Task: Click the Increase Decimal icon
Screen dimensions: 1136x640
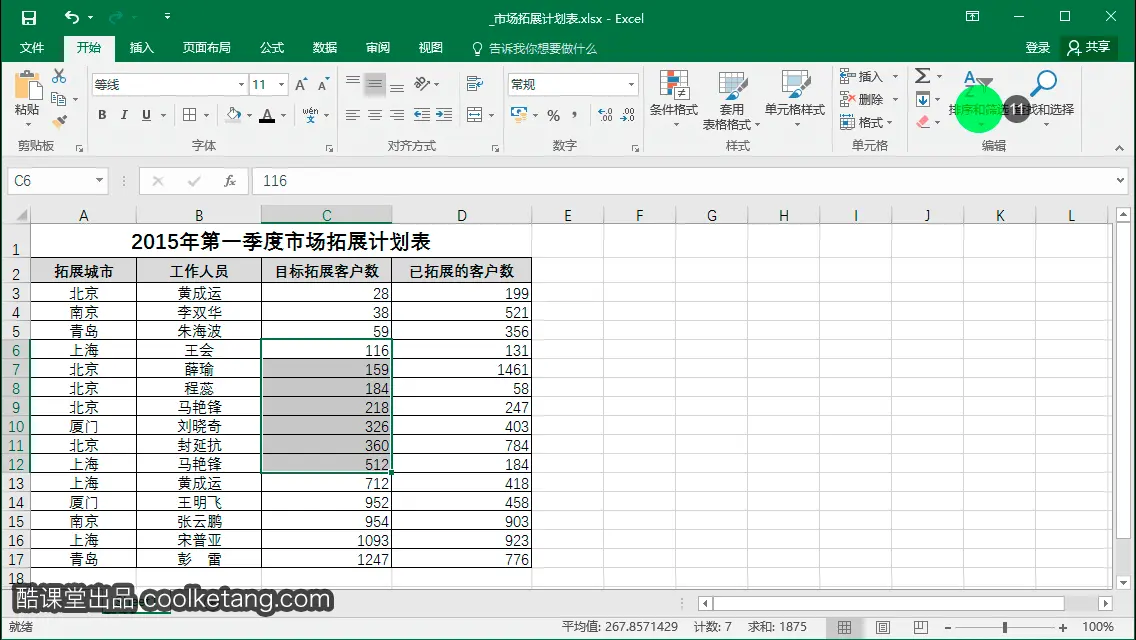Action: pos(605,115)
